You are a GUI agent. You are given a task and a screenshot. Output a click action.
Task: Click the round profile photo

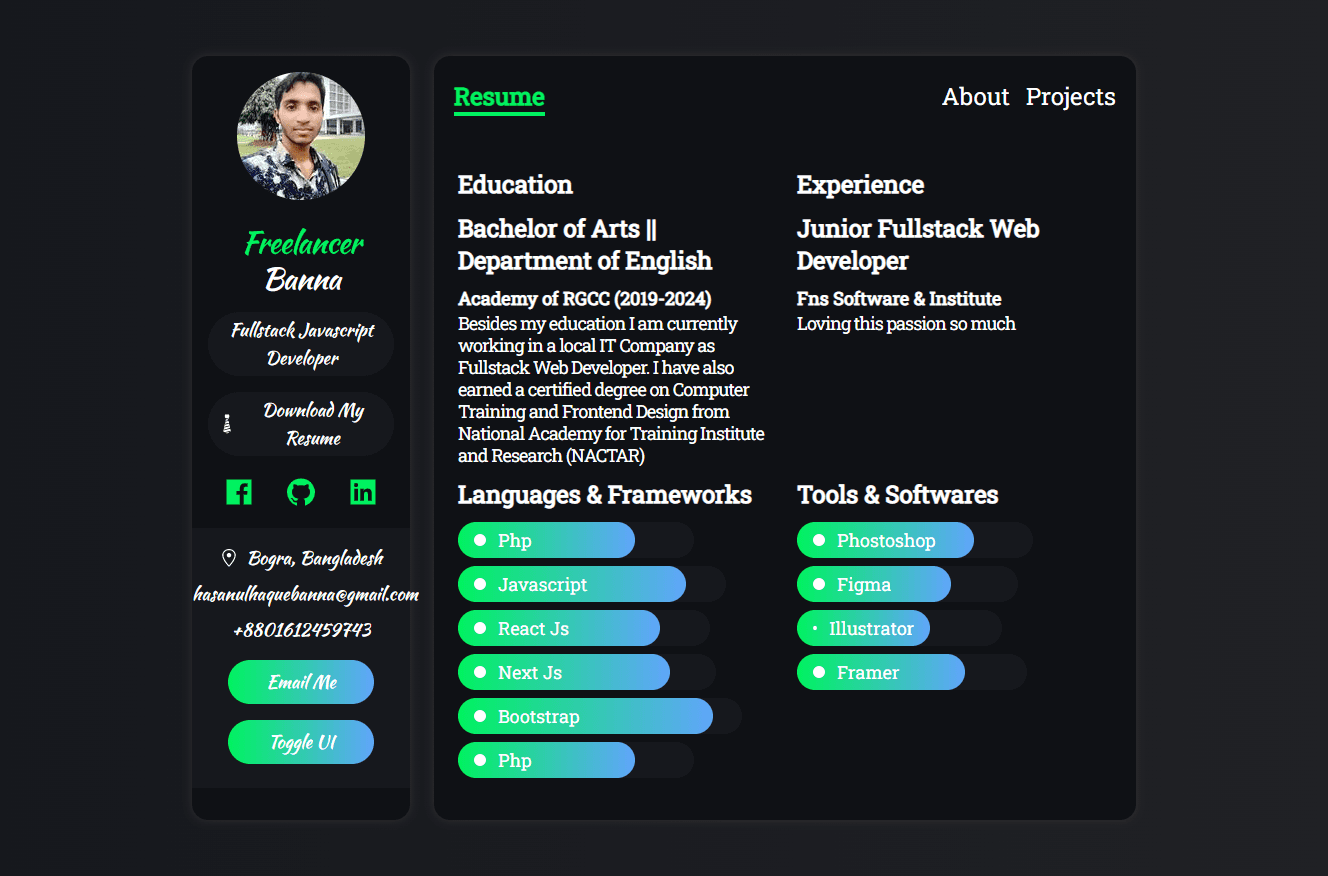coord(301,136)
